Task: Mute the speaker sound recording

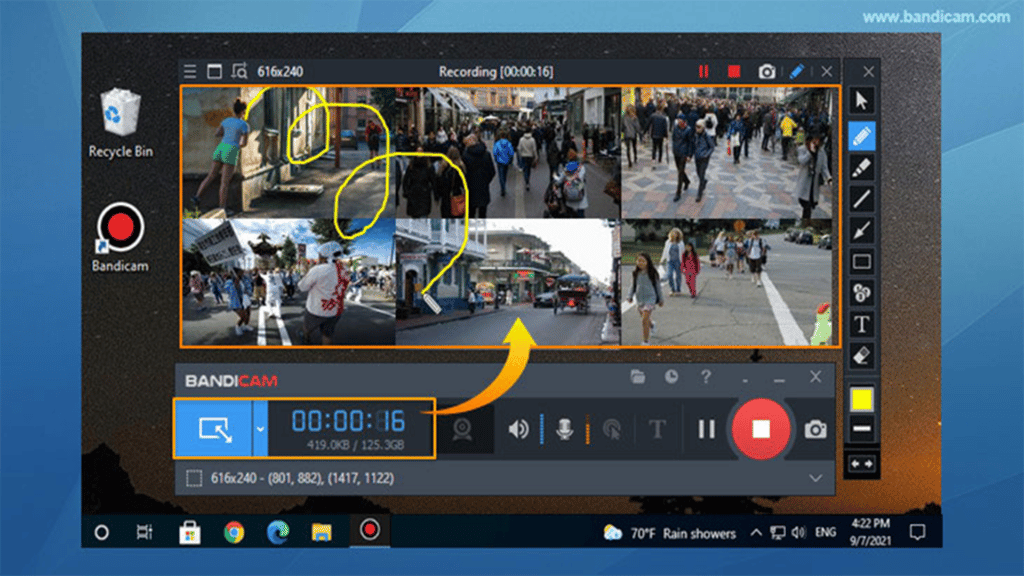Action: click(518, 429)
